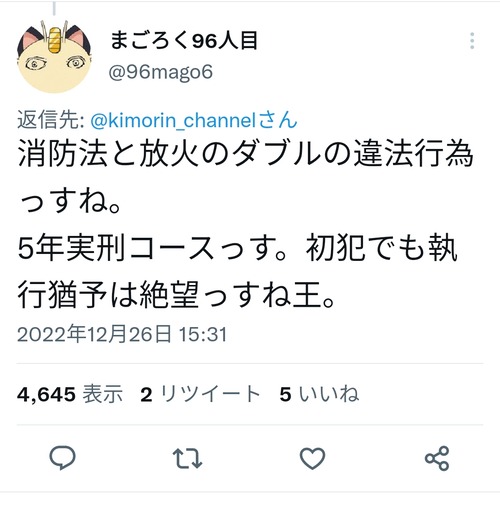The height and width of the screenshot is (507, 500).
Task: Open the share icon options
Action: 437,458
